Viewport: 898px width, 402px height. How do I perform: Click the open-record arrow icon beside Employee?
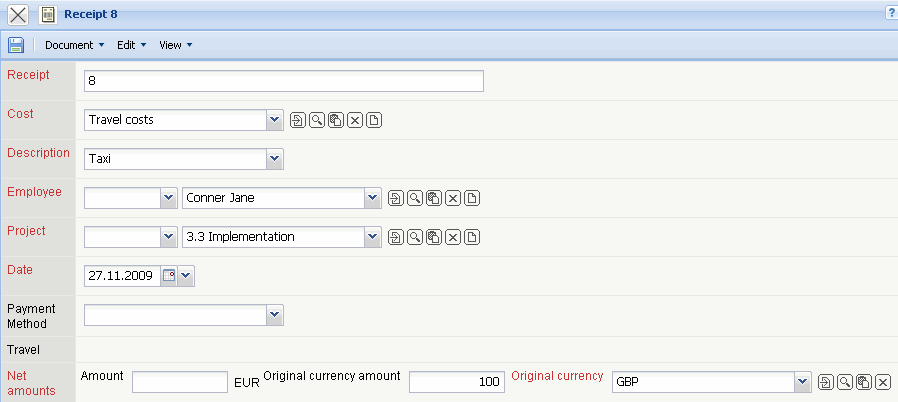coord(396,198)
